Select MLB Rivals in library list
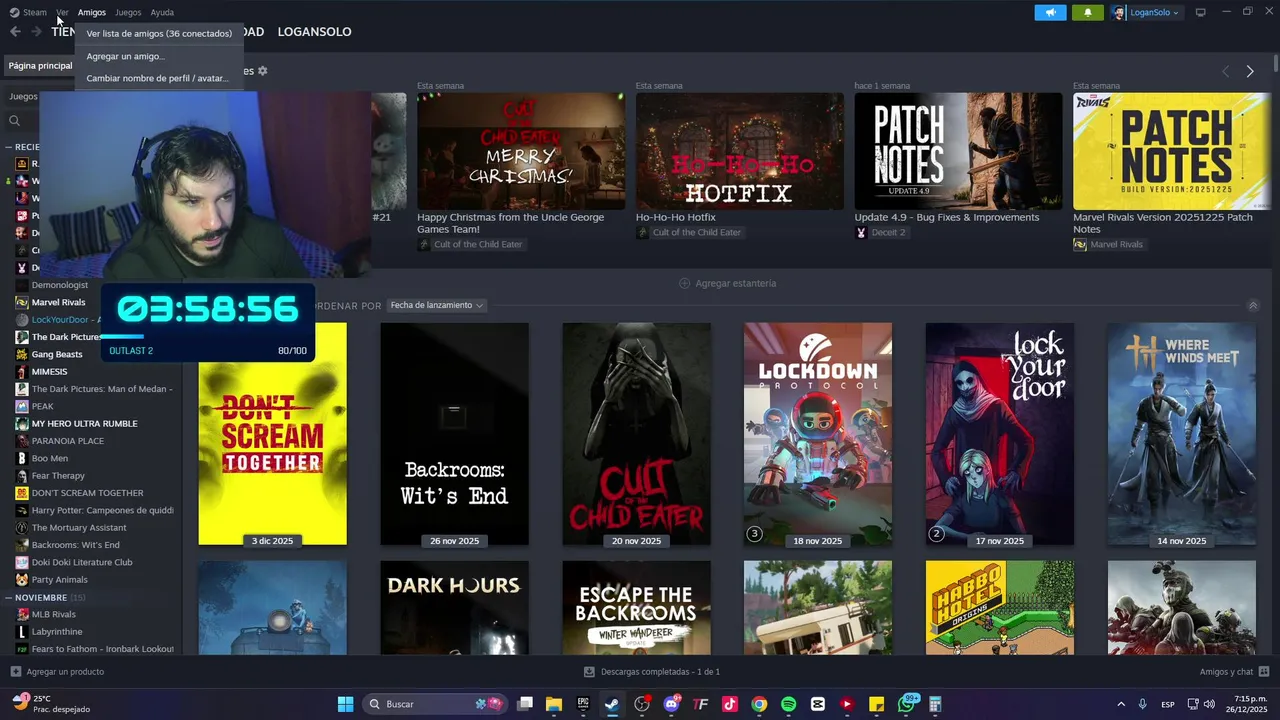Image resolution: width=1280 pixels, height=720 pixels. 54,614
